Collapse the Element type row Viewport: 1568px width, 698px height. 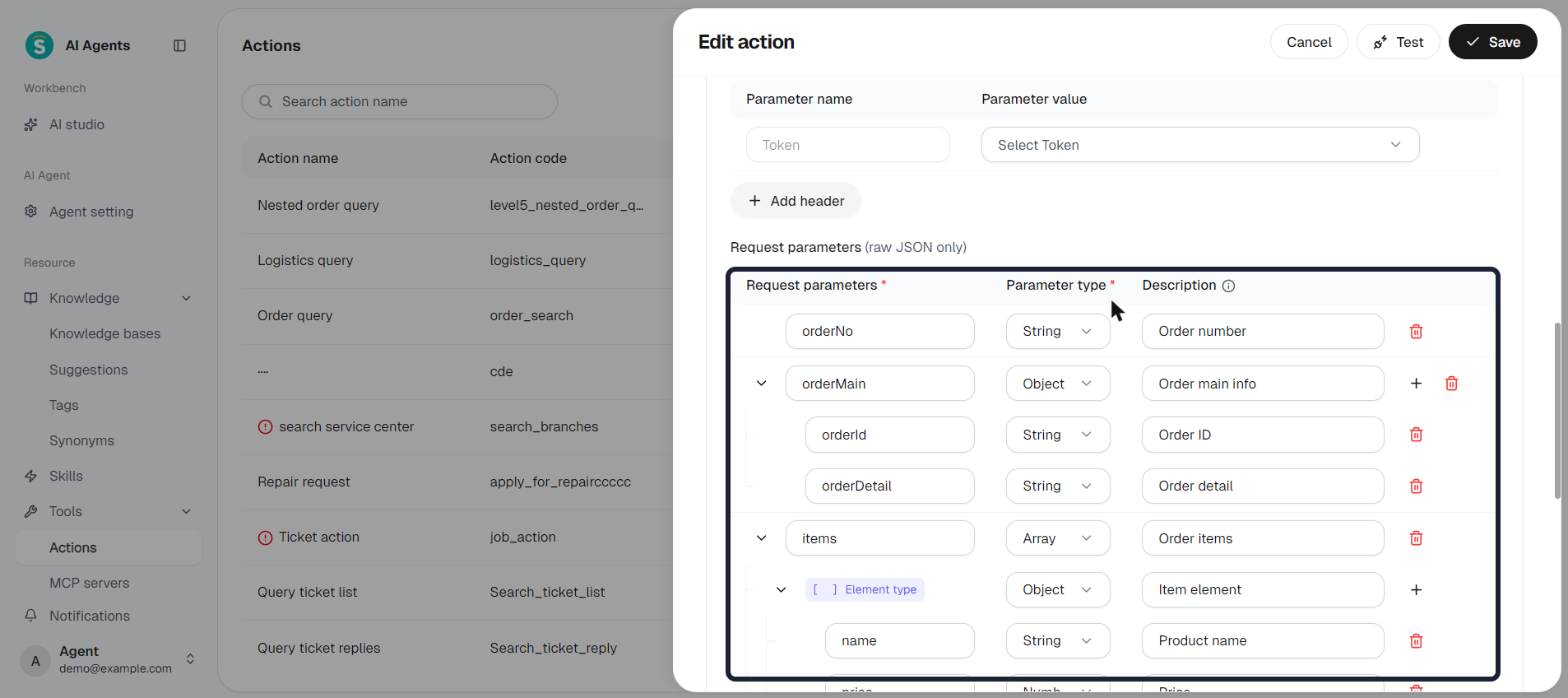click(781, 590)
